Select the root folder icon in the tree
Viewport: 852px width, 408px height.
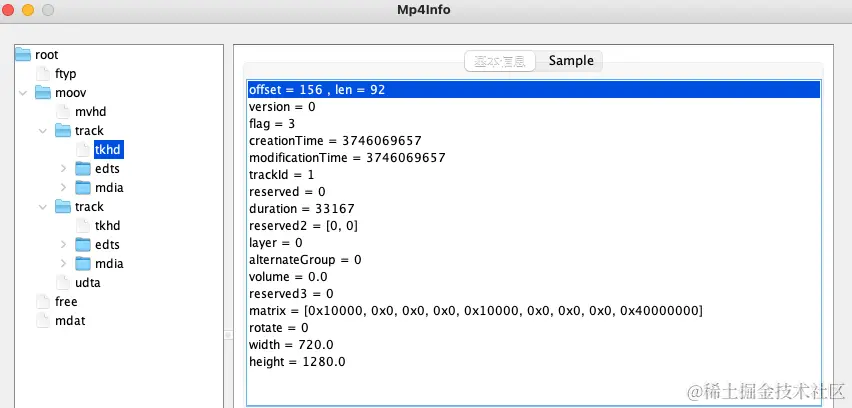23,54
